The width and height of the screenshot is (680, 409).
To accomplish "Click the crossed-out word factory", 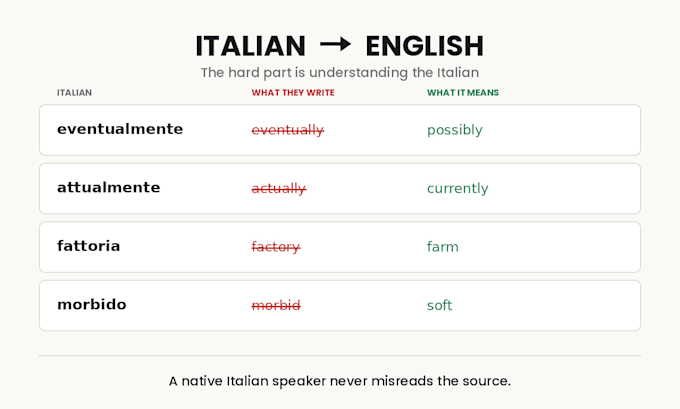I will click(x=276, y=247).
